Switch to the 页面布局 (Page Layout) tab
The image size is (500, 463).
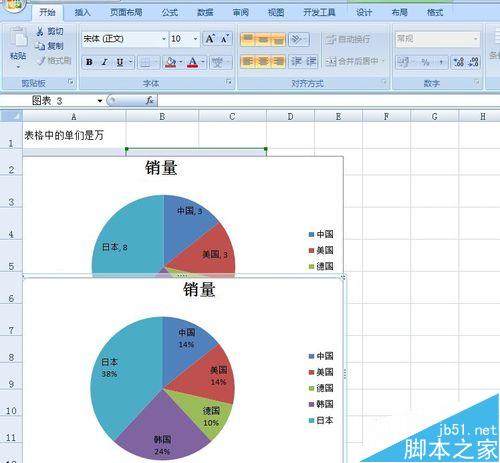(x=126, y=13)
